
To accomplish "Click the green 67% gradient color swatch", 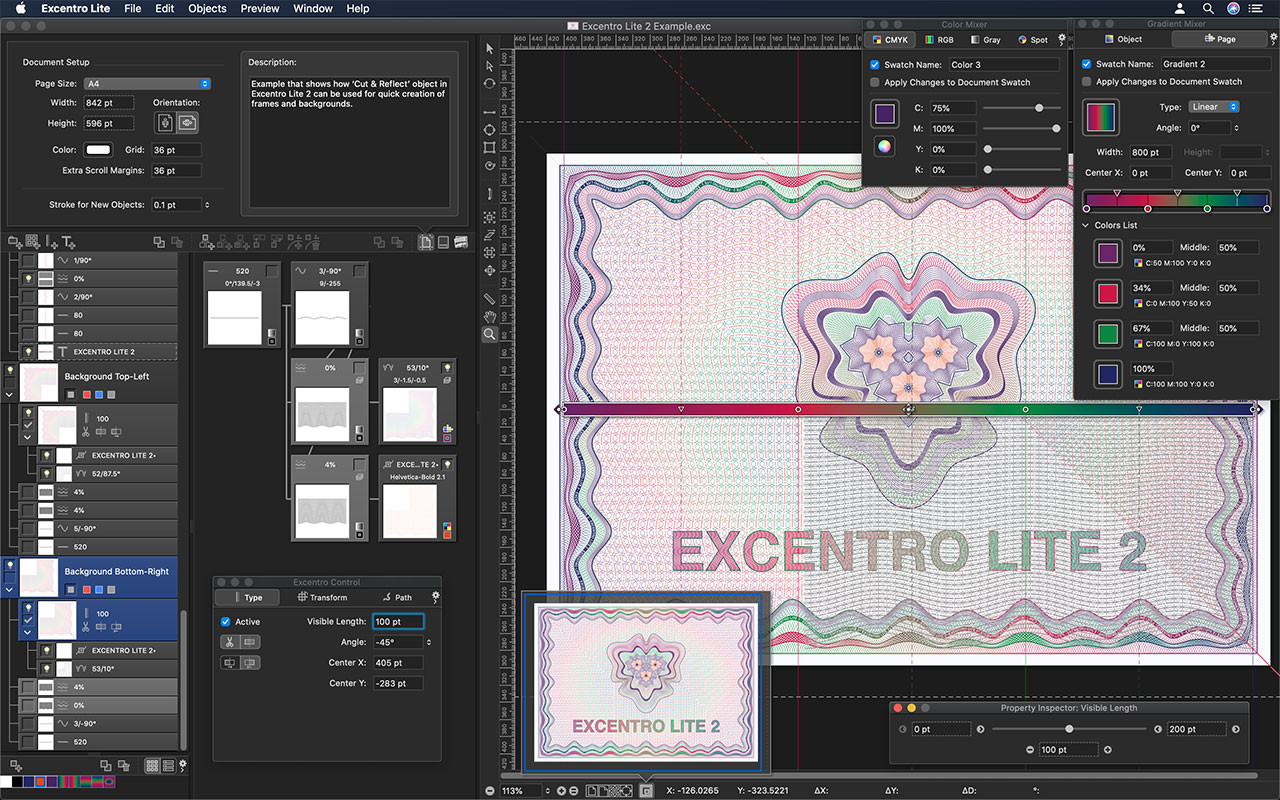I will pyautogui.click(x=1106, y=334).
